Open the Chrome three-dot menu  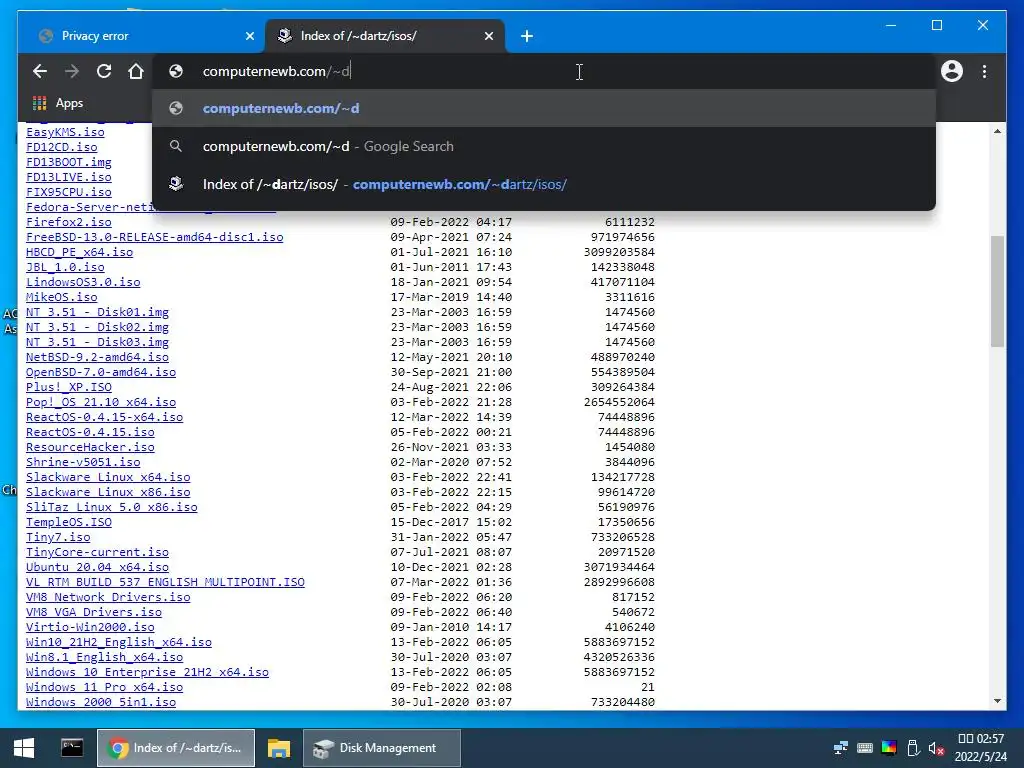984,71
